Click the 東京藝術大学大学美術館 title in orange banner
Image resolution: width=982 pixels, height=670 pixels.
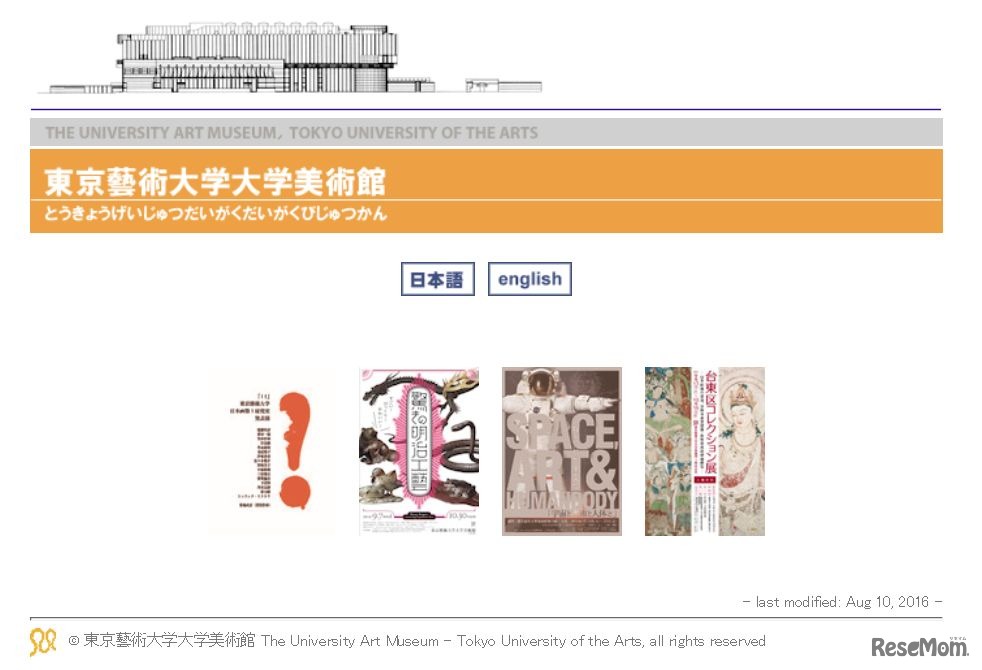(215, 182)
